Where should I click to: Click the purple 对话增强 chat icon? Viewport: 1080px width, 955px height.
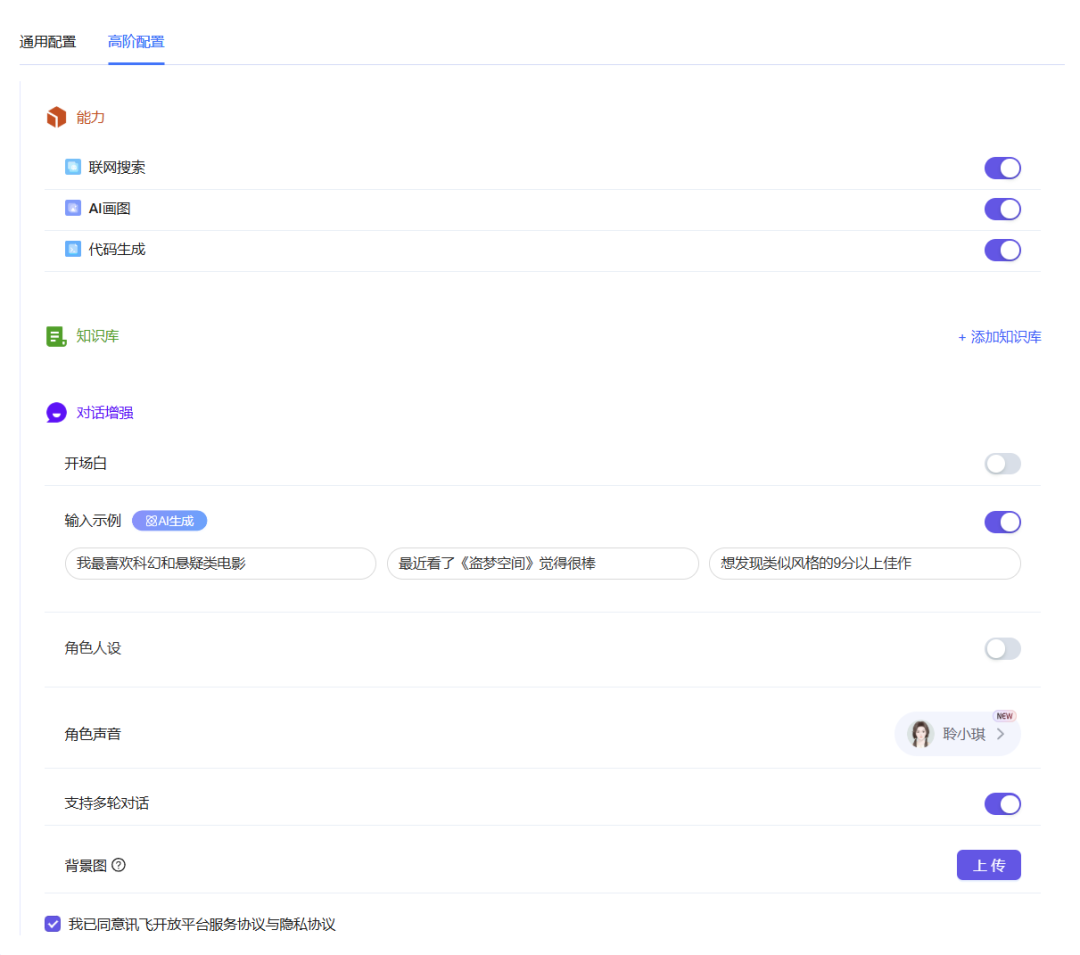point(56,412)
